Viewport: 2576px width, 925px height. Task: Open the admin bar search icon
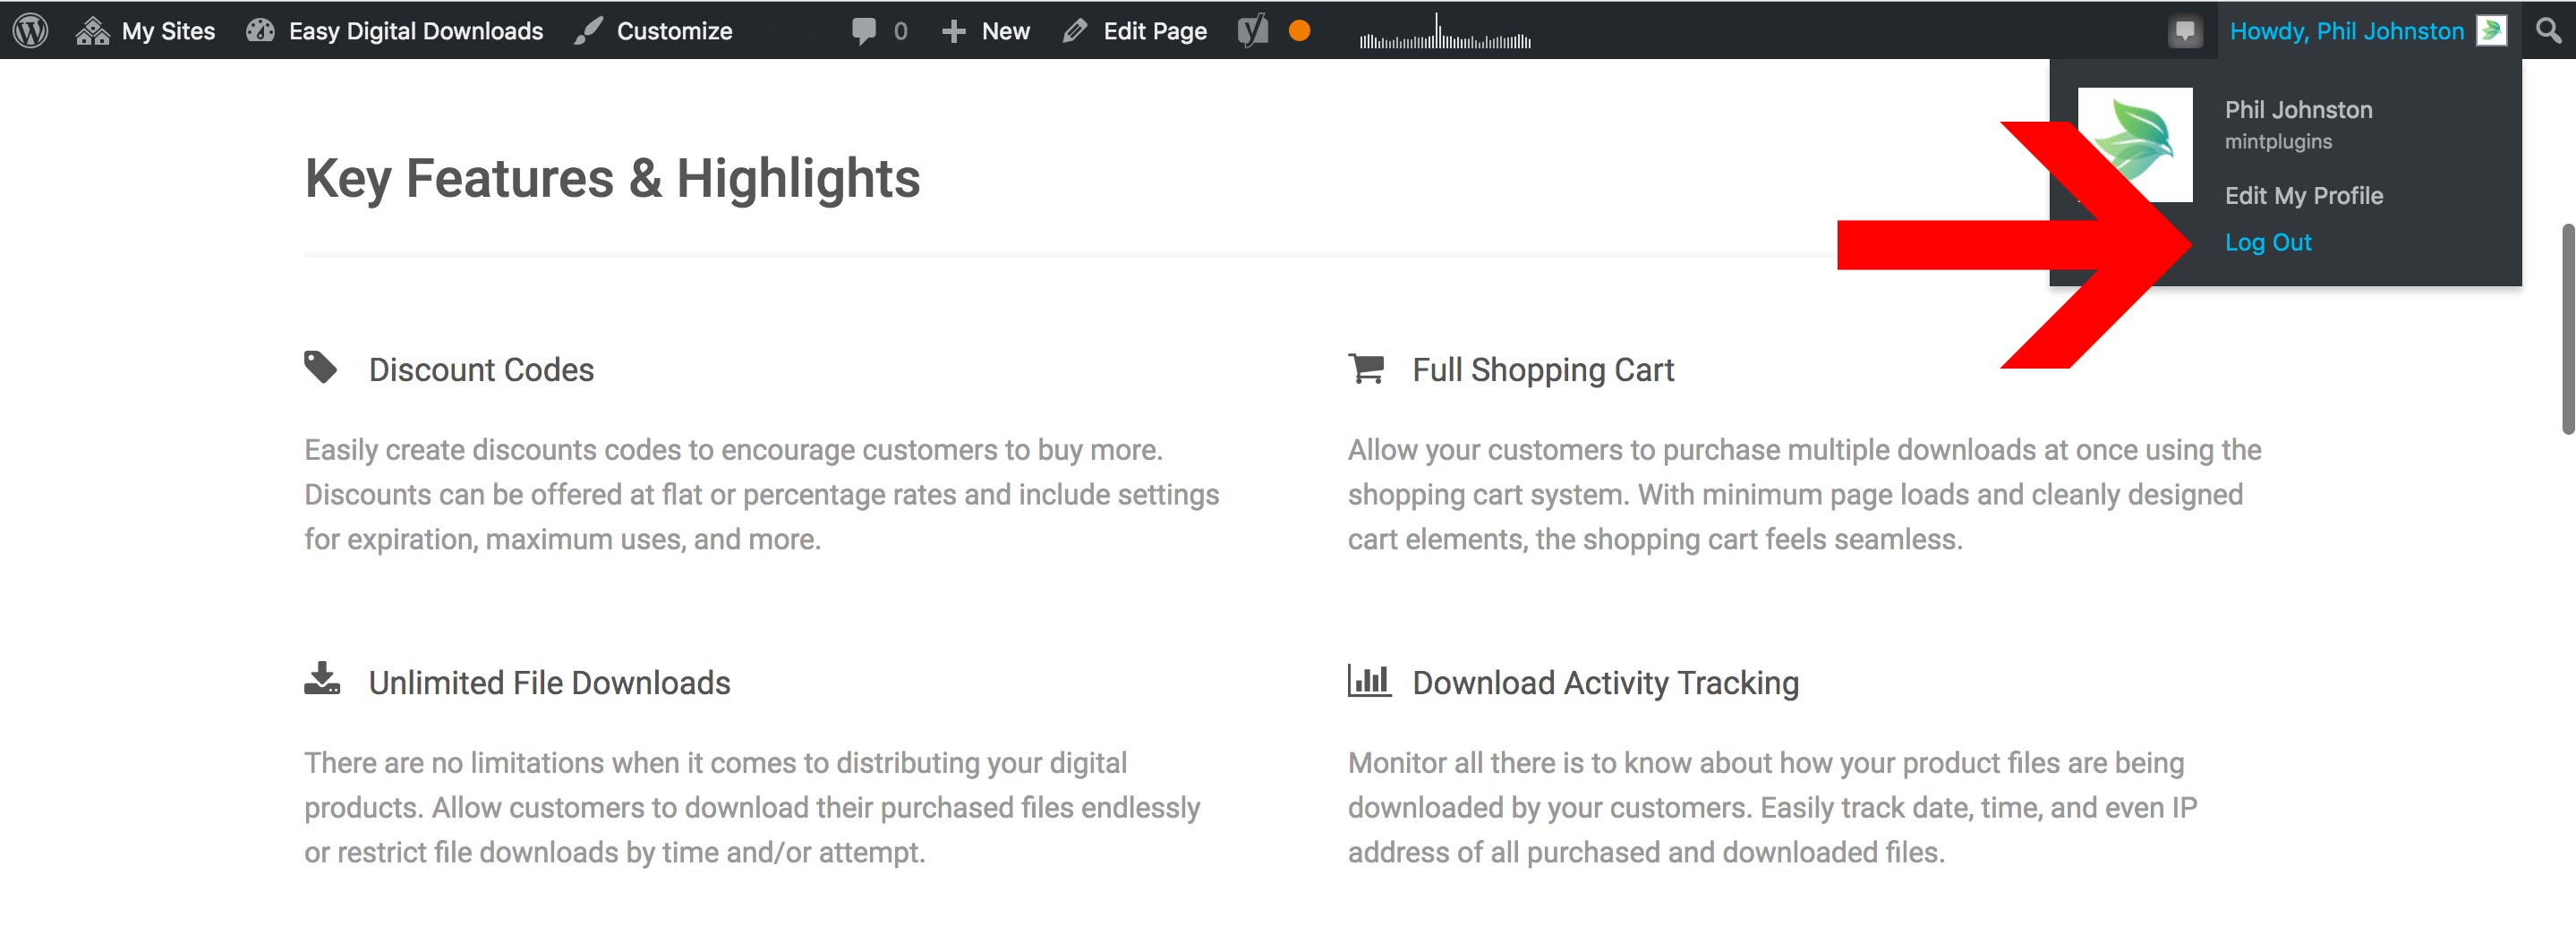pos(2548,31)
